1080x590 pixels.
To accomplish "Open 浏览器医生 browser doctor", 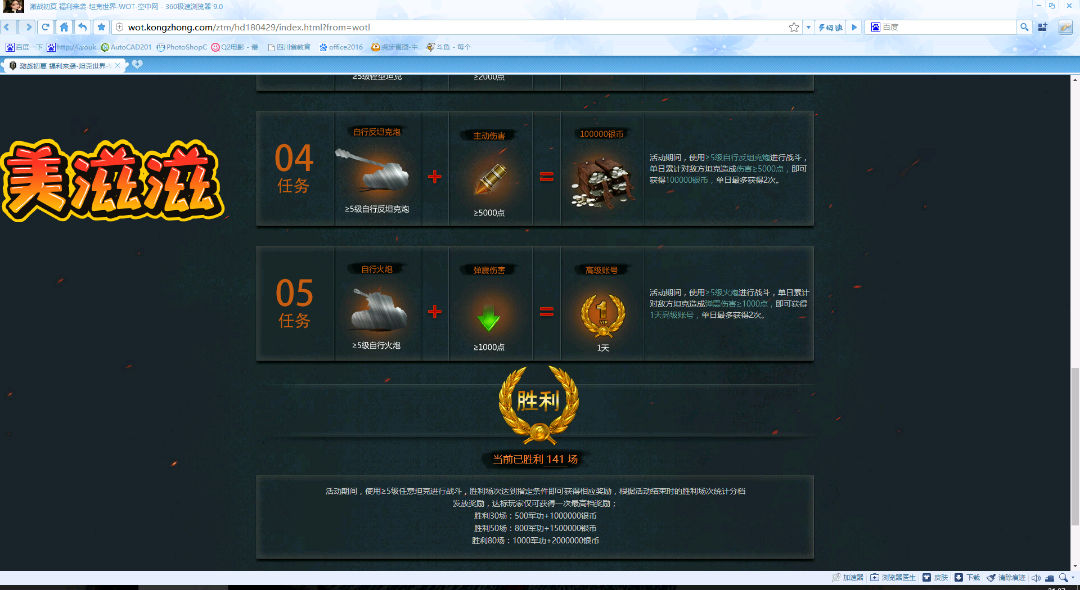I will (893, 578).
